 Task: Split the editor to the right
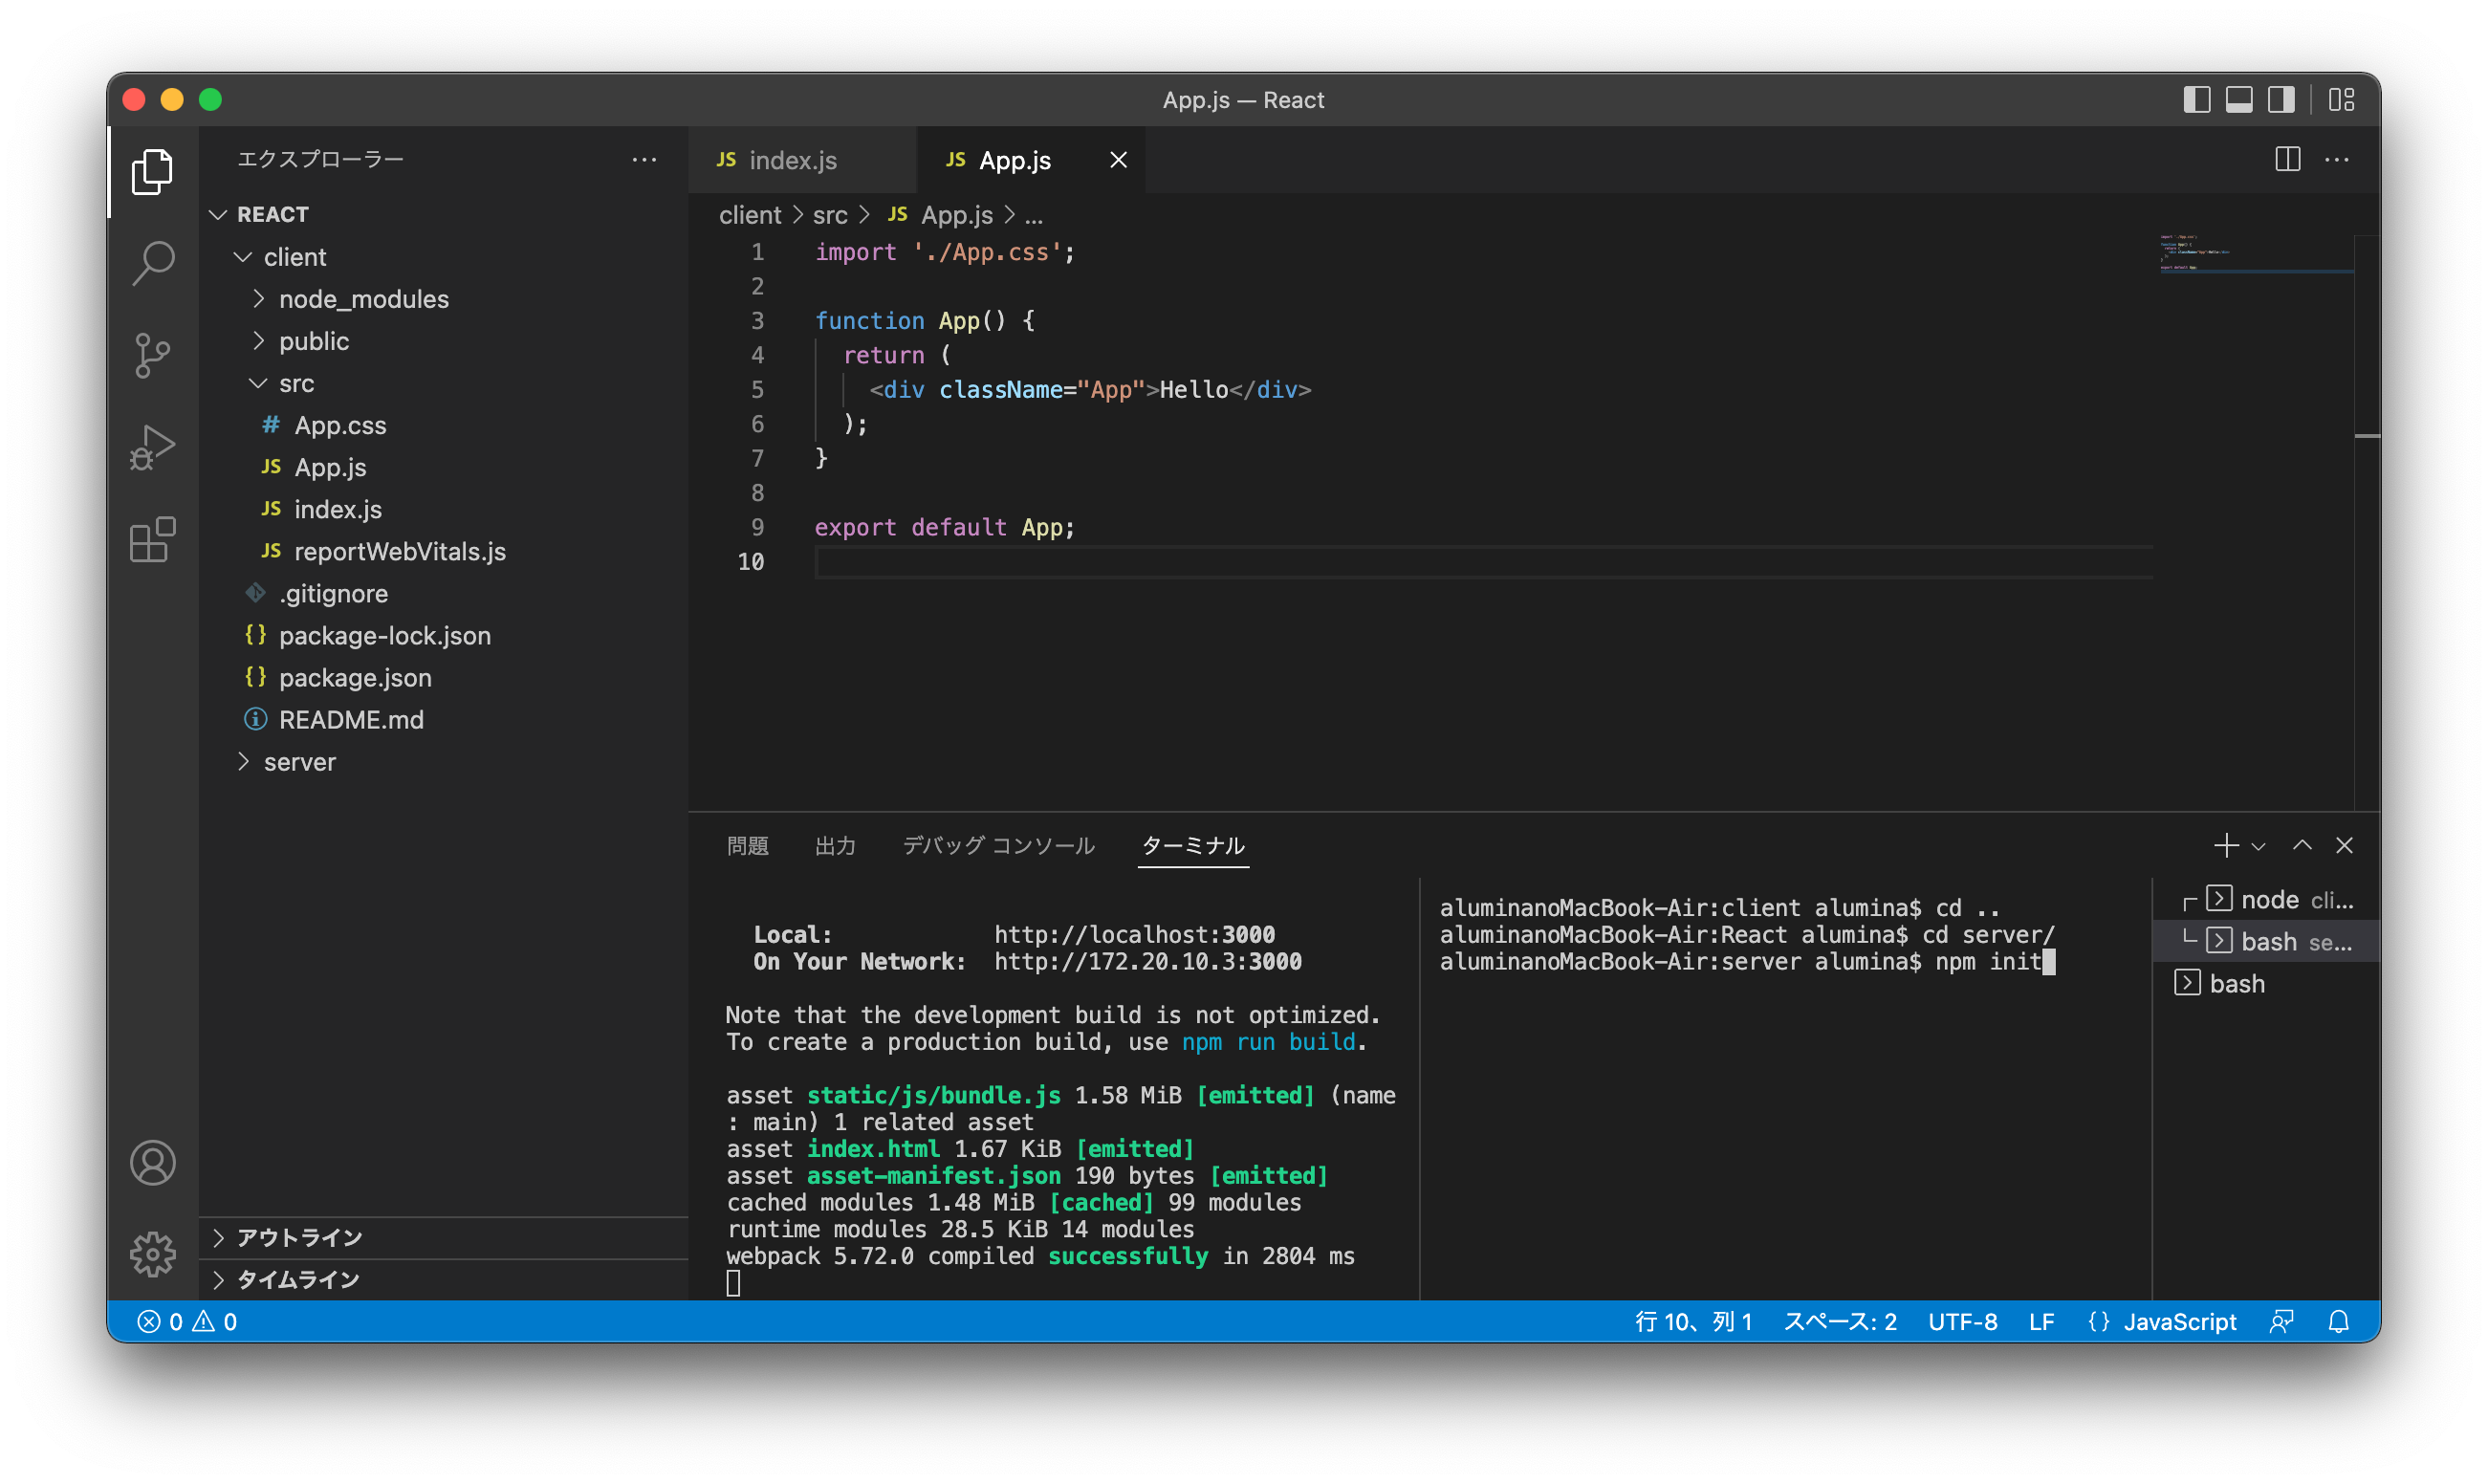[2287, 159]
